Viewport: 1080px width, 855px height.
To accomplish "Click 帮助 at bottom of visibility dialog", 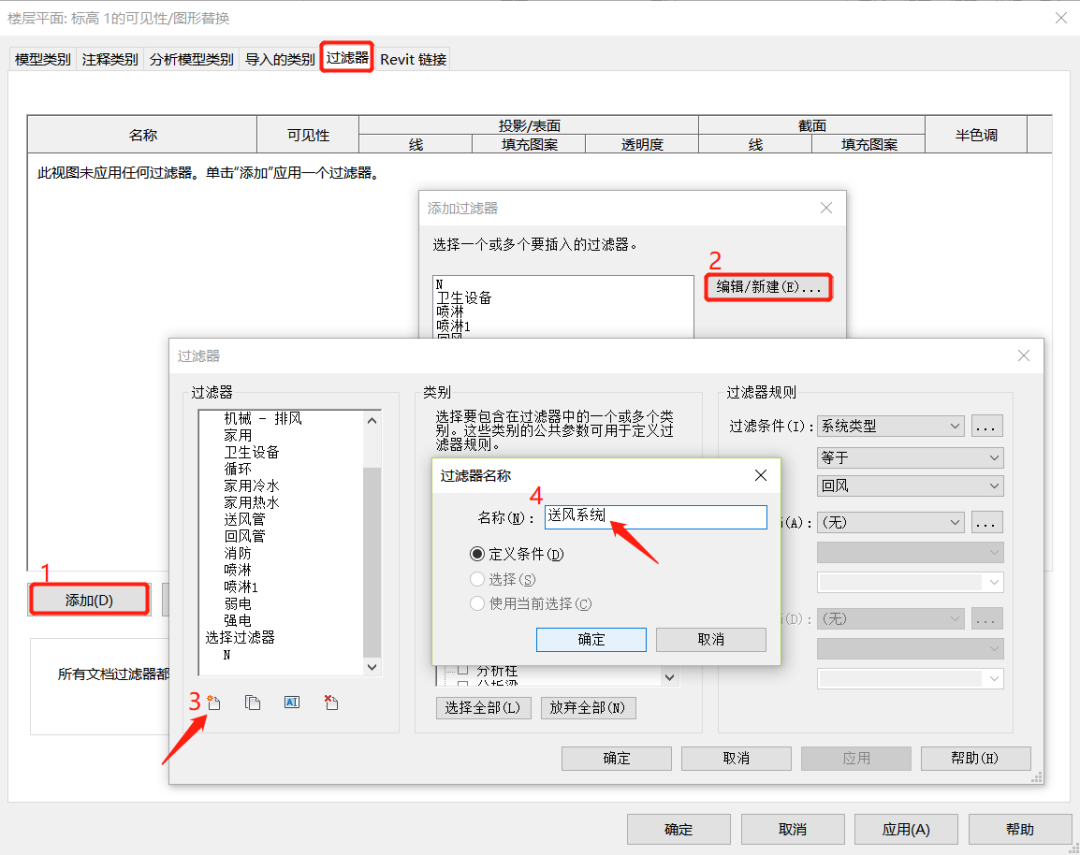I will [x=1020, y=830].
